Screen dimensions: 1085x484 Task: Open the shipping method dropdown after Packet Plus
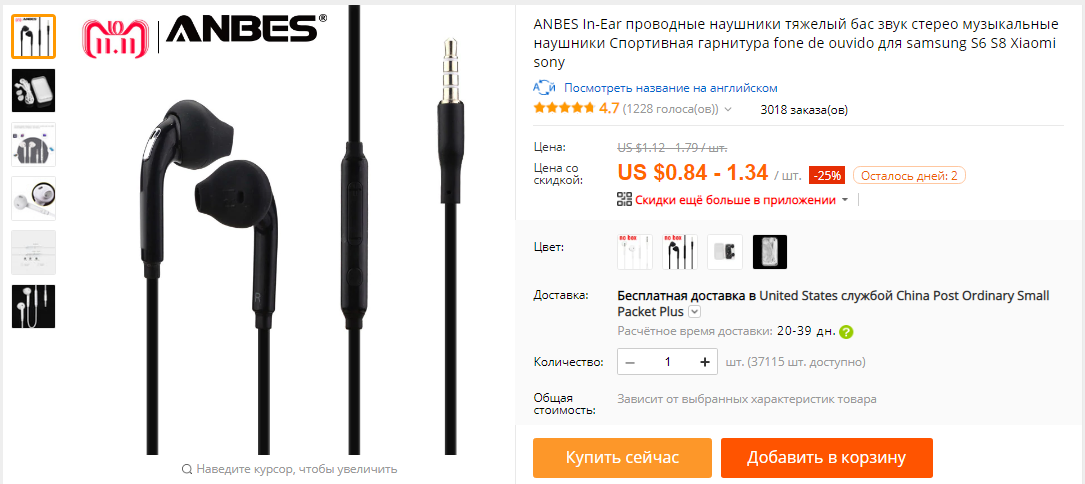point(695,312)
